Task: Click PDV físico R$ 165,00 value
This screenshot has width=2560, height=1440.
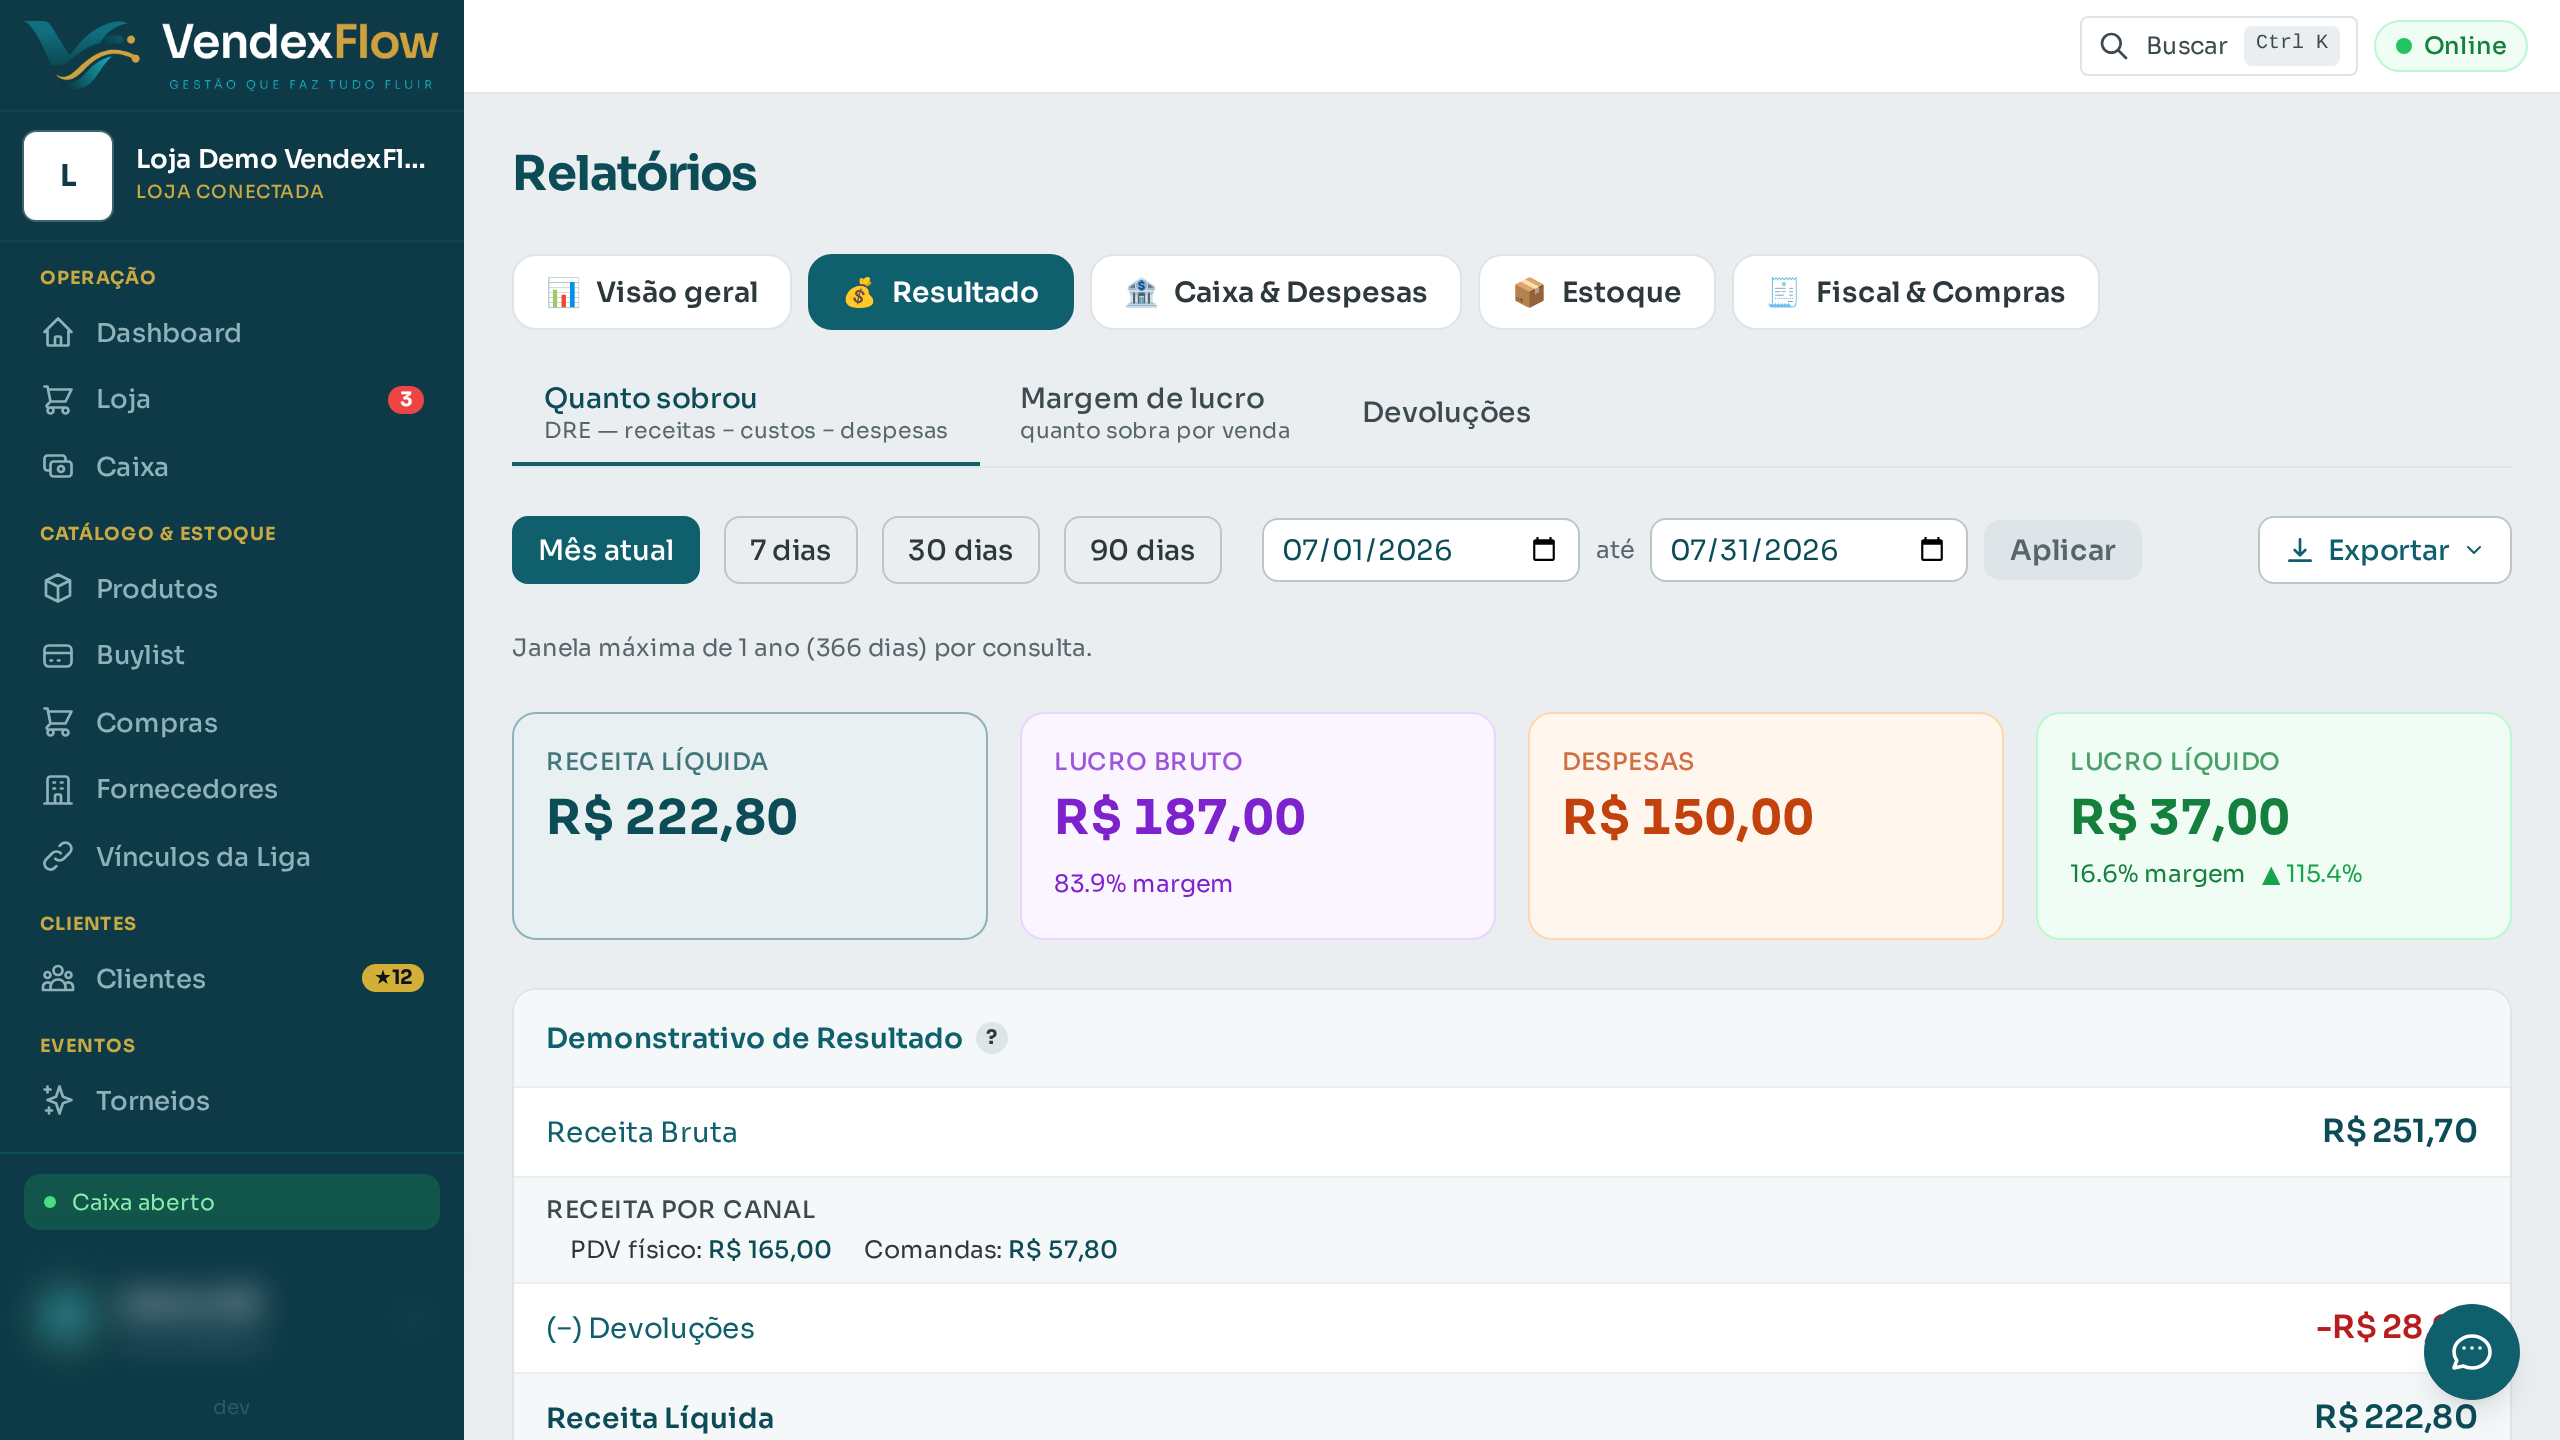Action: [770, 1250]
